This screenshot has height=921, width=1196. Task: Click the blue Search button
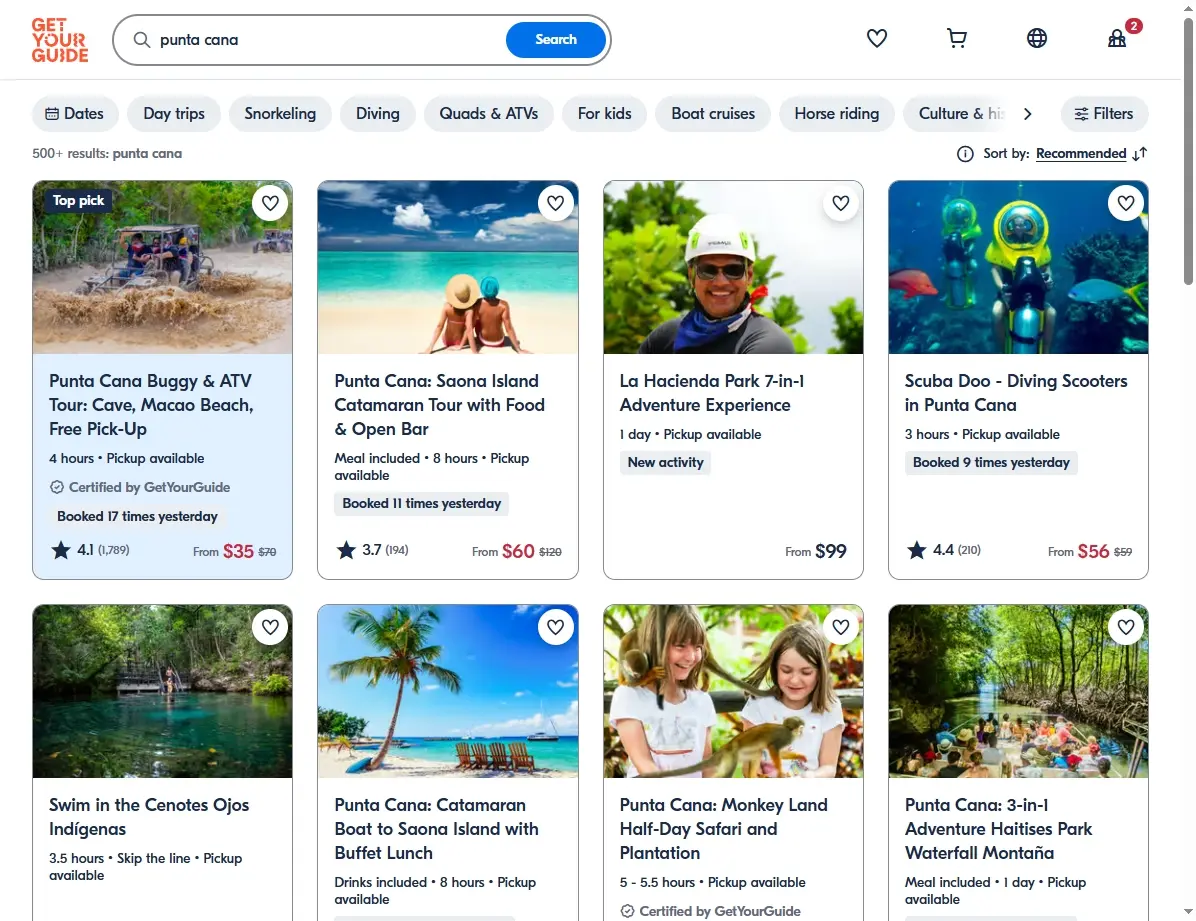556,40
